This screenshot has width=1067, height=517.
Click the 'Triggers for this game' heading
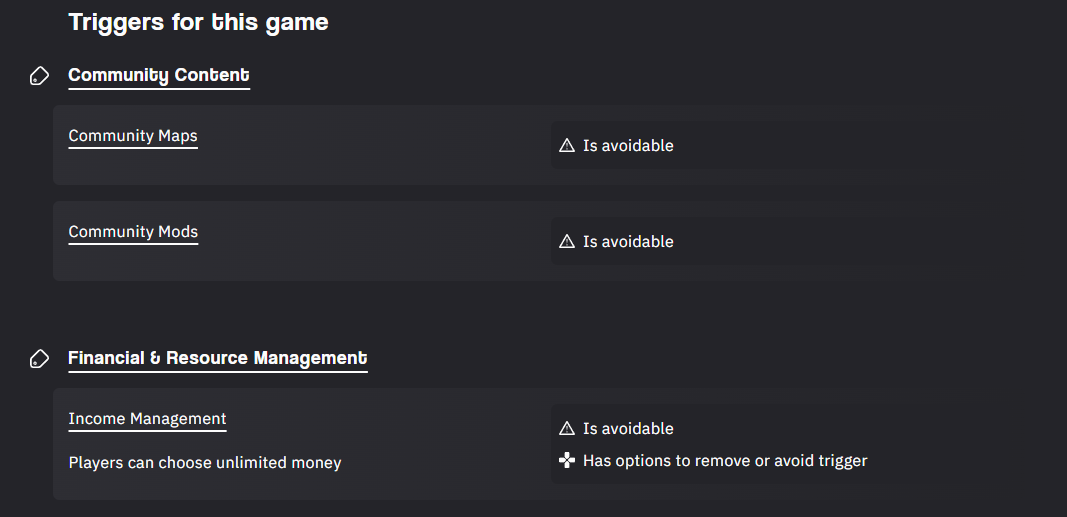[199, 22]
